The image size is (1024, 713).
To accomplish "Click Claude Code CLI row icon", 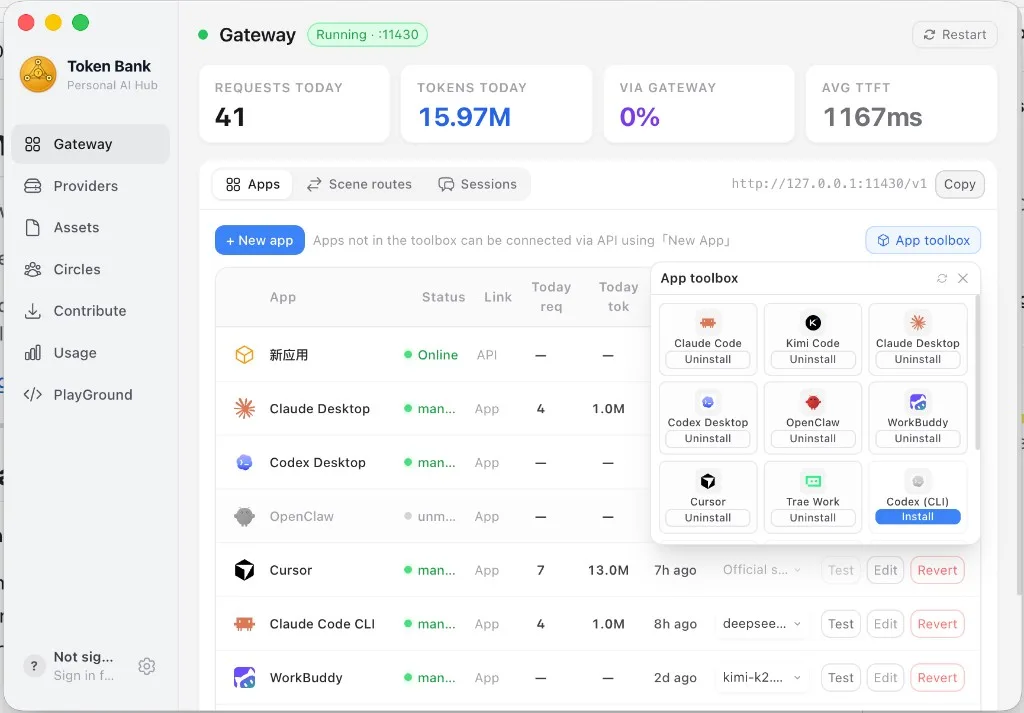I will [244, 624].
